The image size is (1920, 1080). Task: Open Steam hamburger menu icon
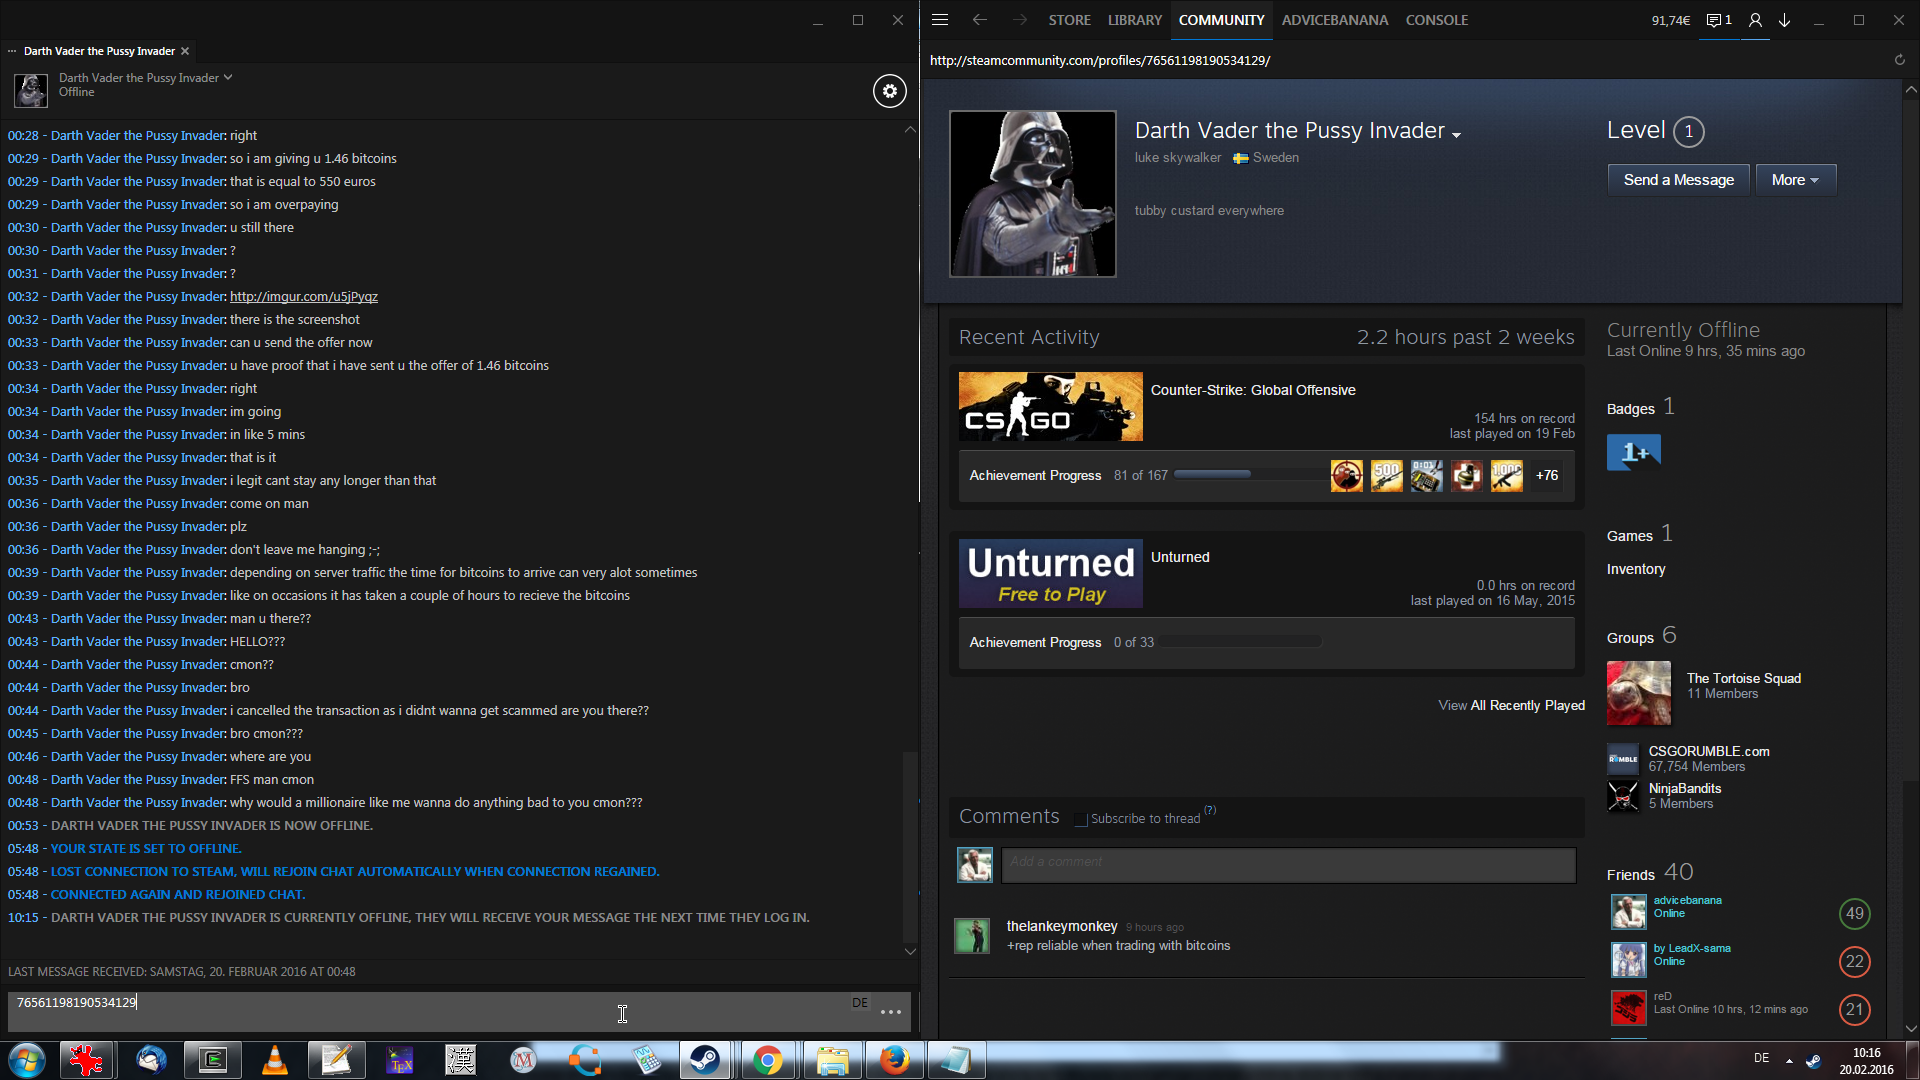pos(940,20)
